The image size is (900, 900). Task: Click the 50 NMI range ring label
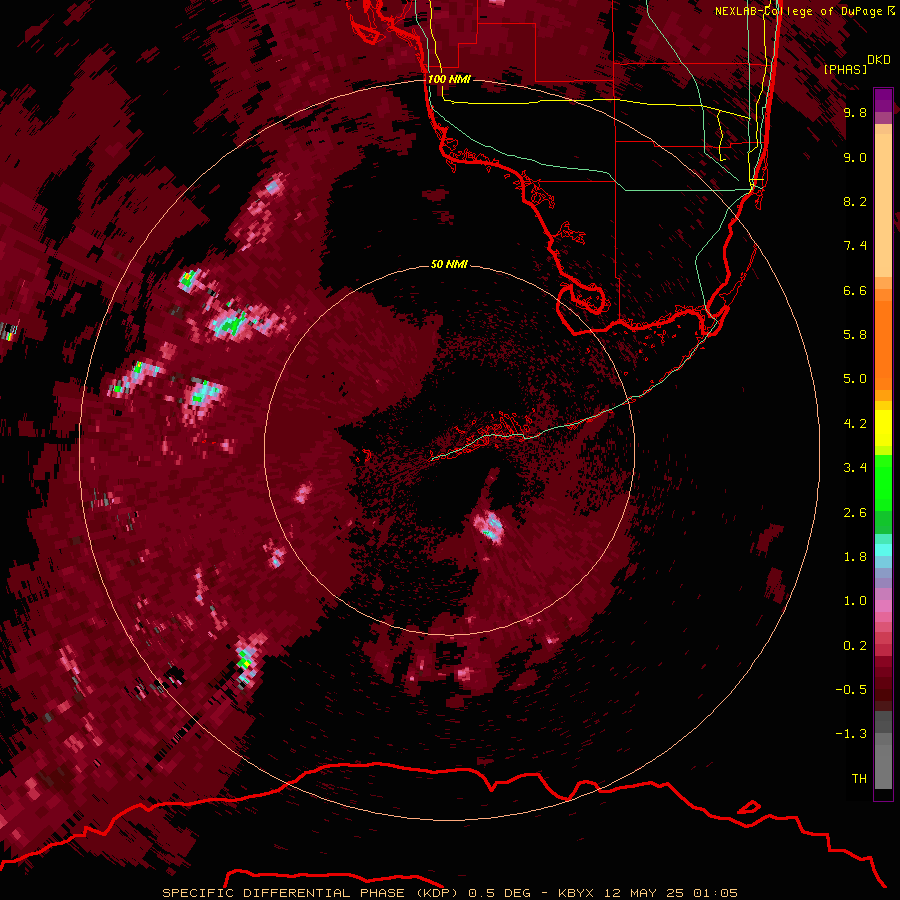(x=449, y=264)
